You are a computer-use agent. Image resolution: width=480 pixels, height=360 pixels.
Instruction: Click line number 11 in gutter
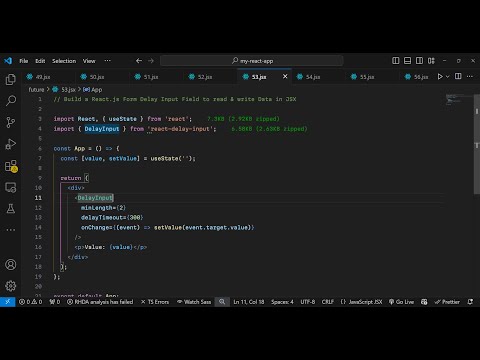click(x=38, y=198)
